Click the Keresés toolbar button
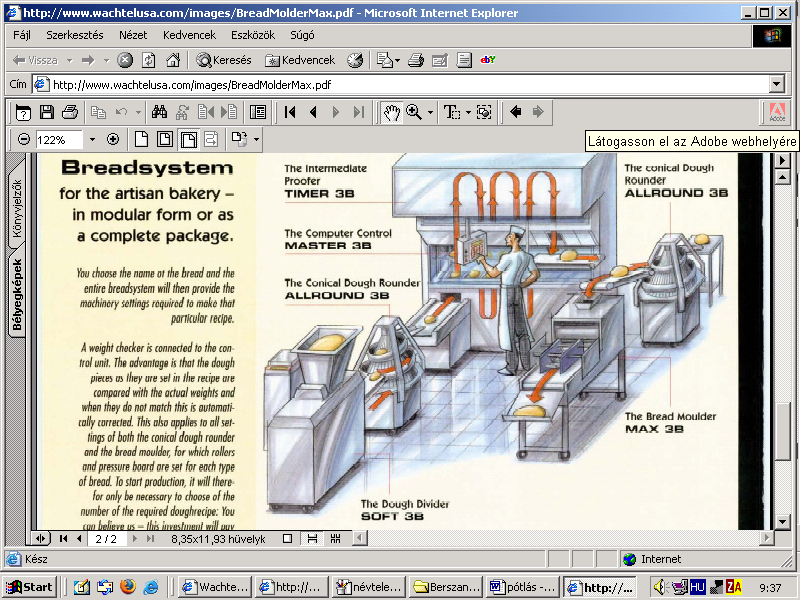800x600 pixels. point(224,60)
